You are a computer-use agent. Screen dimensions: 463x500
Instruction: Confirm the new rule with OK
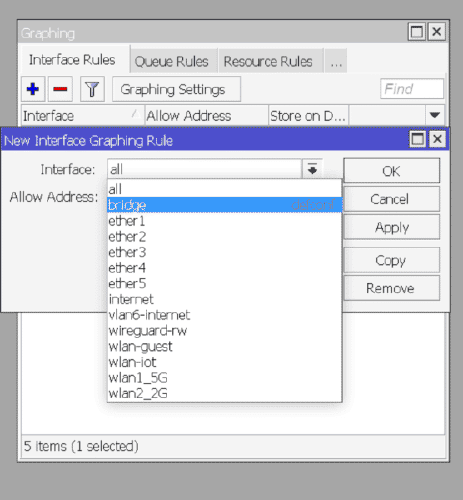pyautogui.click(x=392, y=171)
